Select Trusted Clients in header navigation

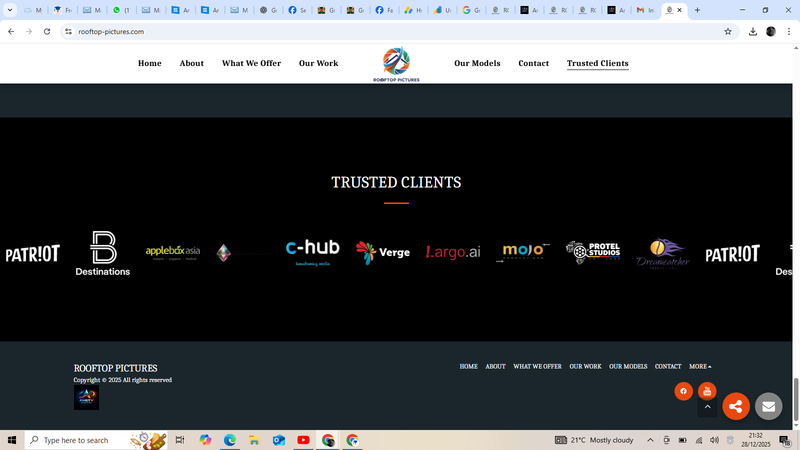[x=597, y=63]
